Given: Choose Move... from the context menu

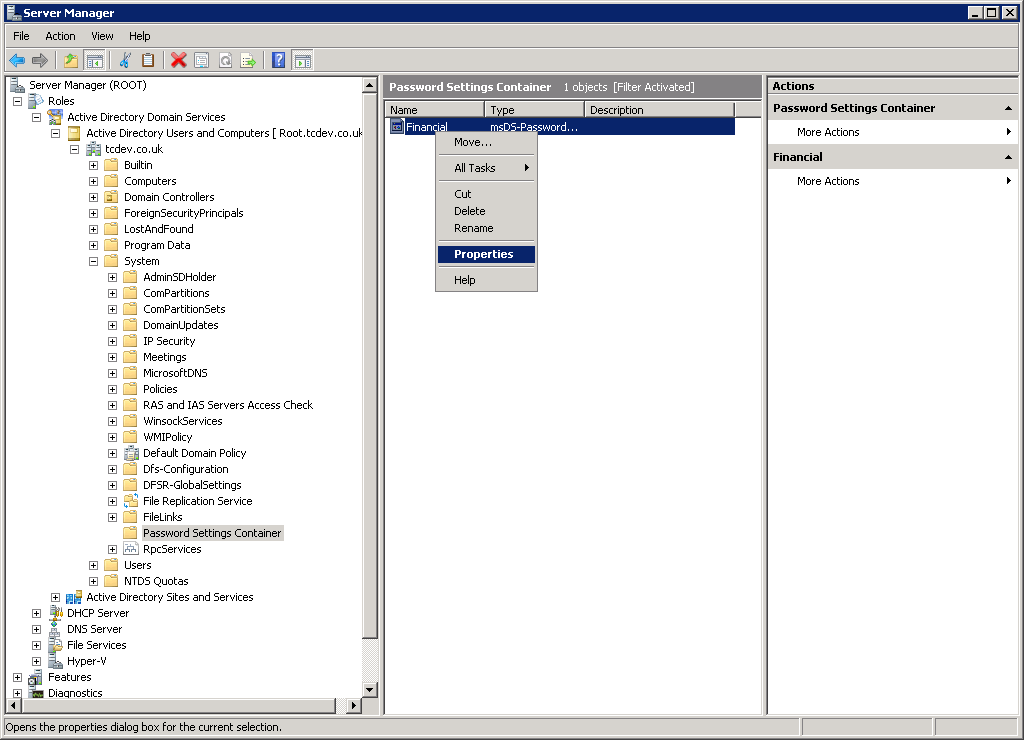Looking at the screenshot, I should (487, 142).
